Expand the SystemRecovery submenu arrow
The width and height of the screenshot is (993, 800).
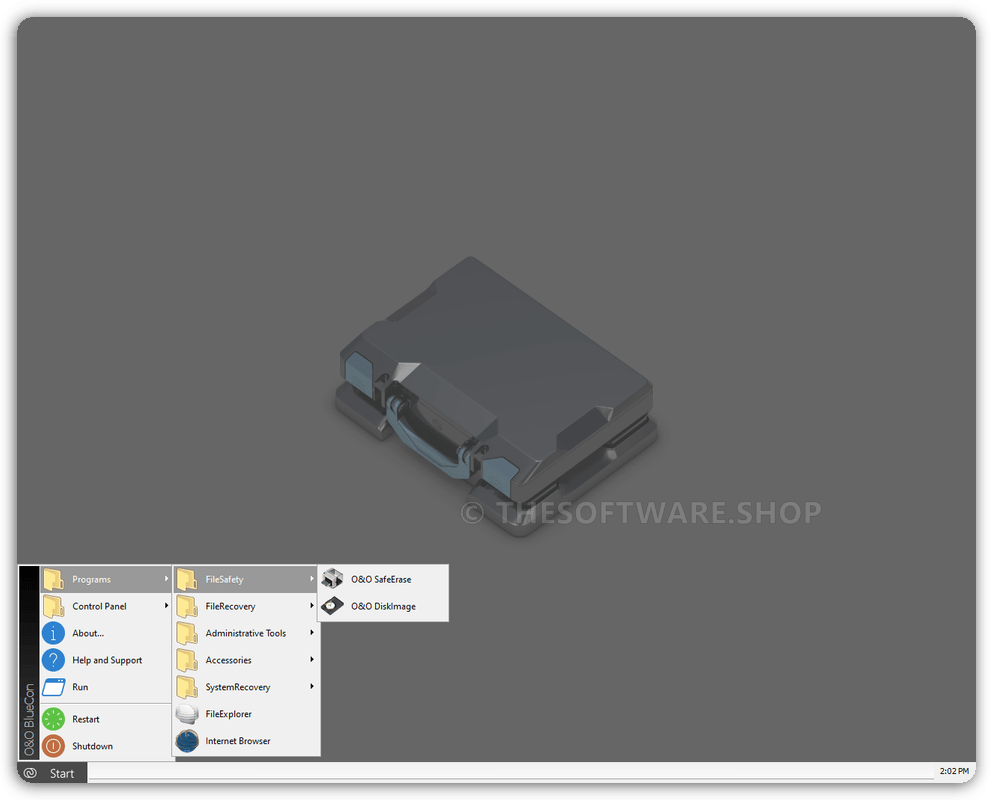pyautogui.click(x=312, y=686)
